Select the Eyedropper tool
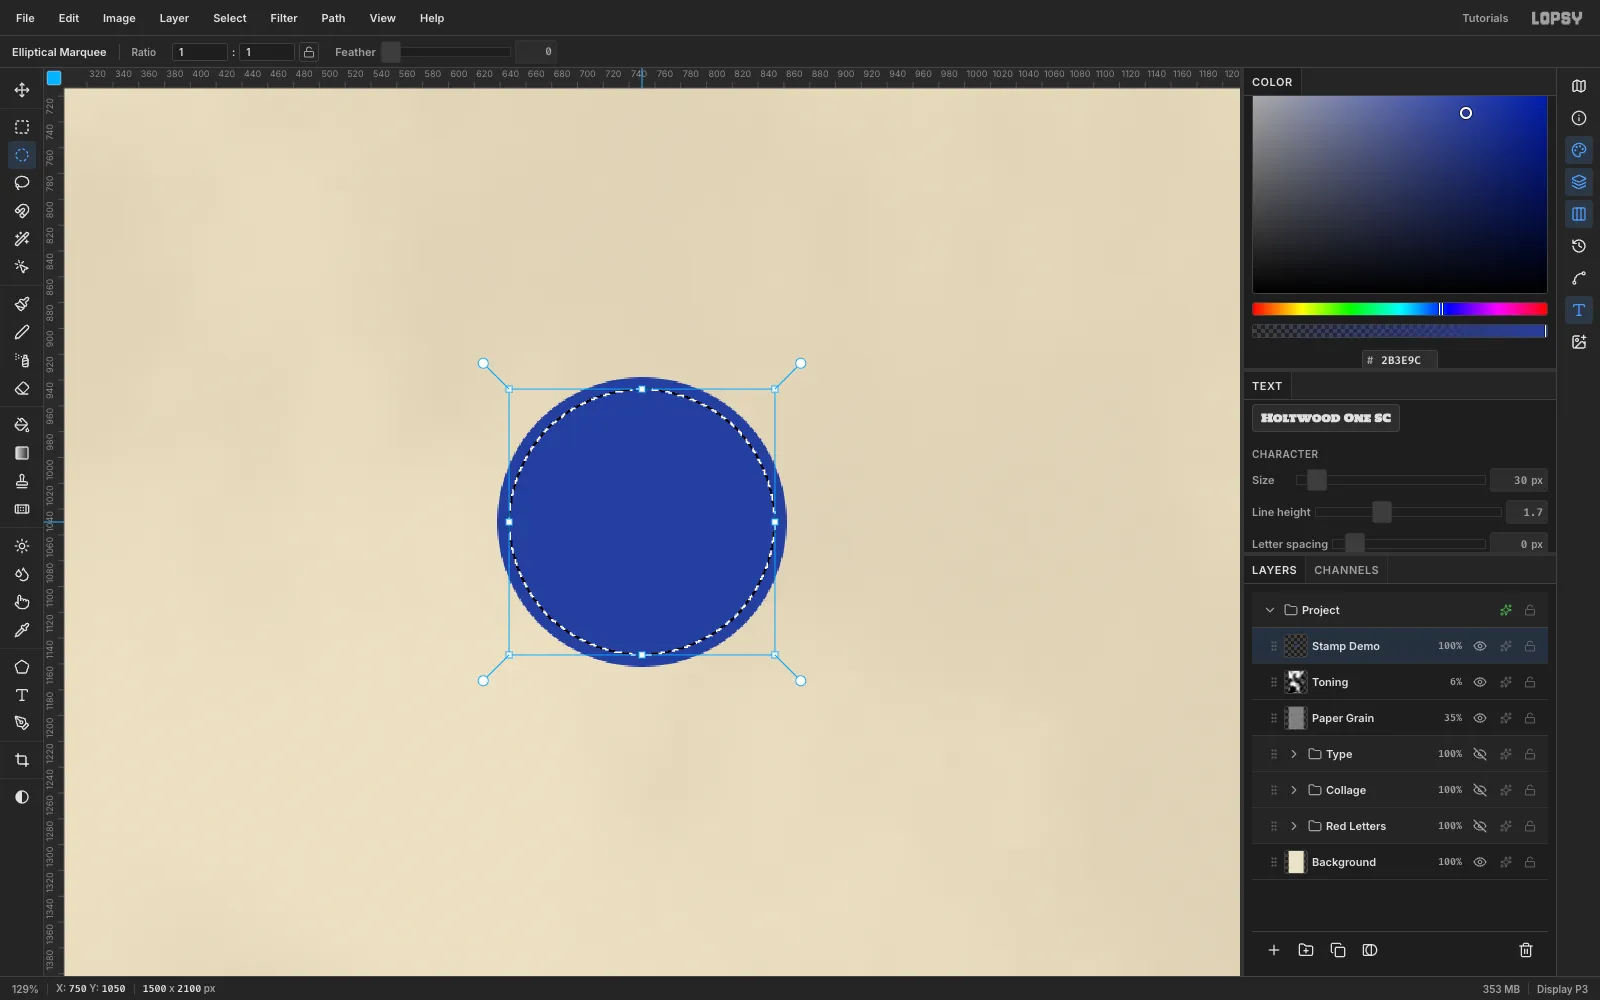 pos(22,630)
